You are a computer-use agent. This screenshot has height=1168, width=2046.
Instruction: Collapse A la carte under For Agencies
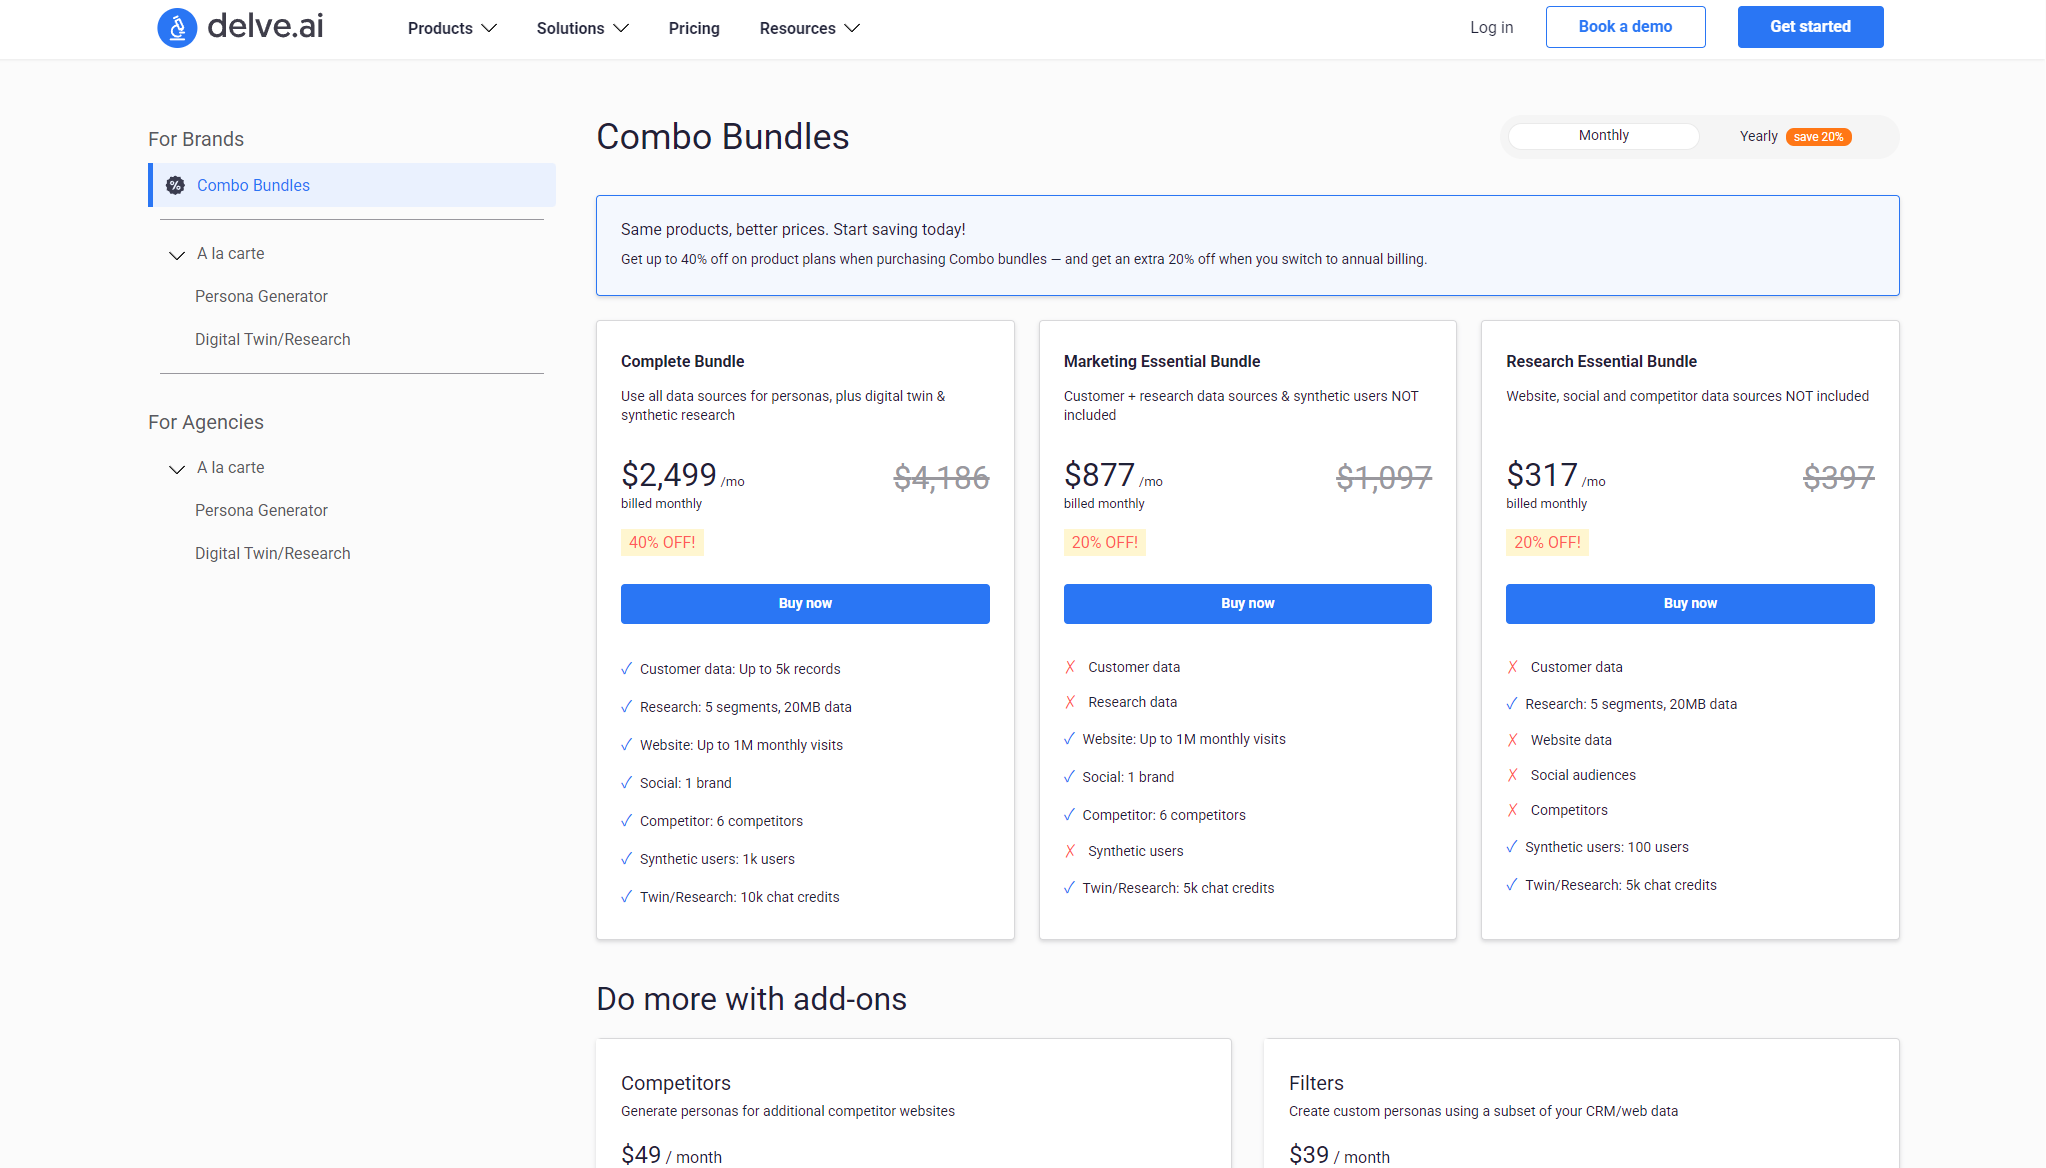(177, 469)
